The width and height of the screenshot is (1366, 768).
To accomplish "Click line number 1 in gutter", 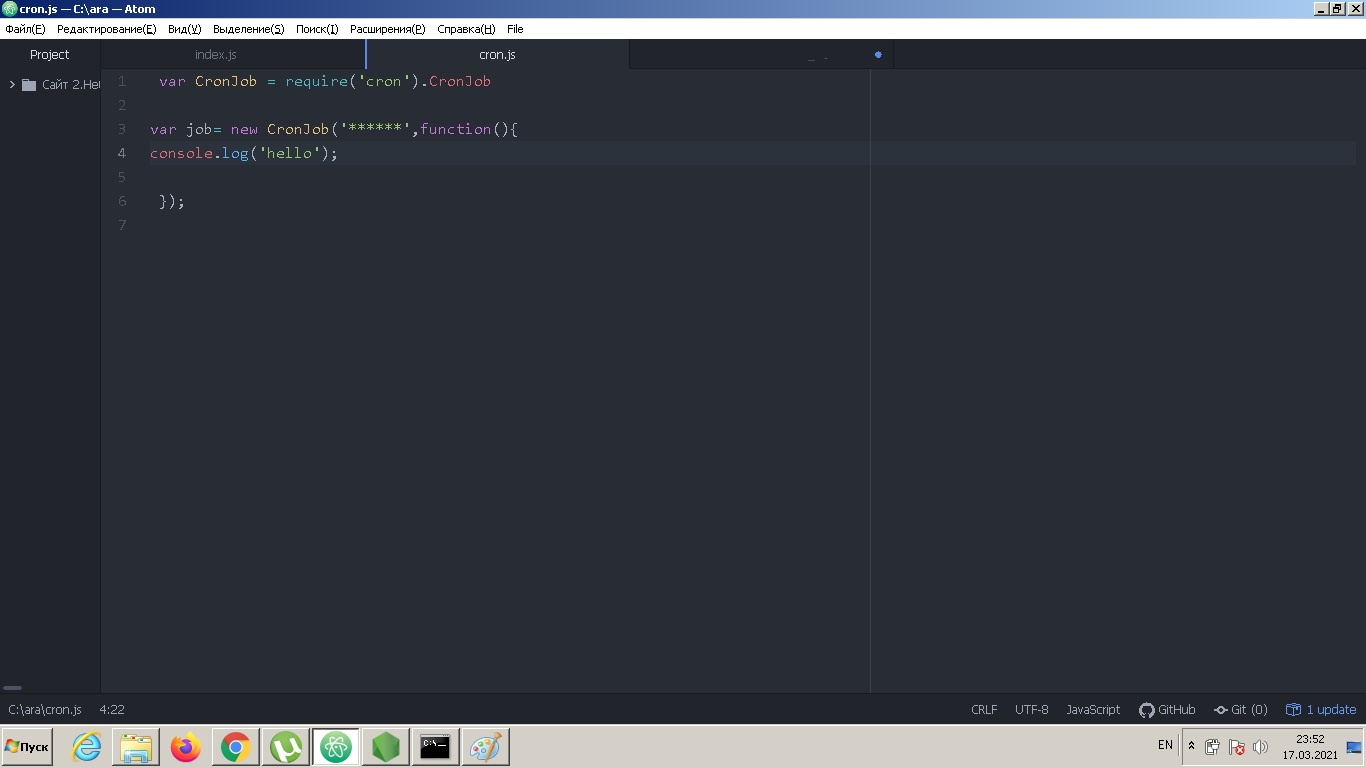I will (122, 81).
